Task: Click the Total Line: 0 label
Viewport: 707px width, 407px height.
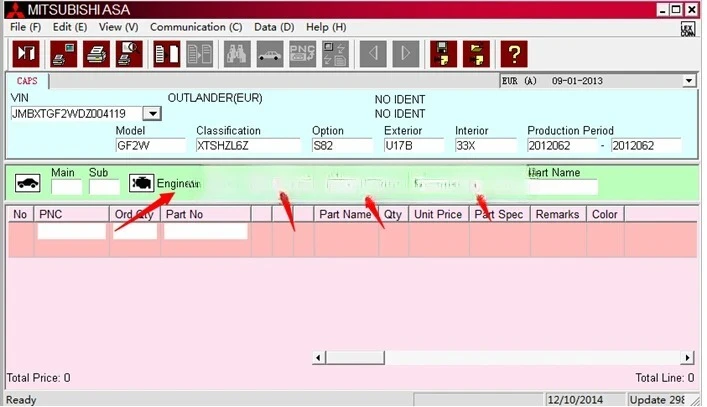Action: point(665,378)
